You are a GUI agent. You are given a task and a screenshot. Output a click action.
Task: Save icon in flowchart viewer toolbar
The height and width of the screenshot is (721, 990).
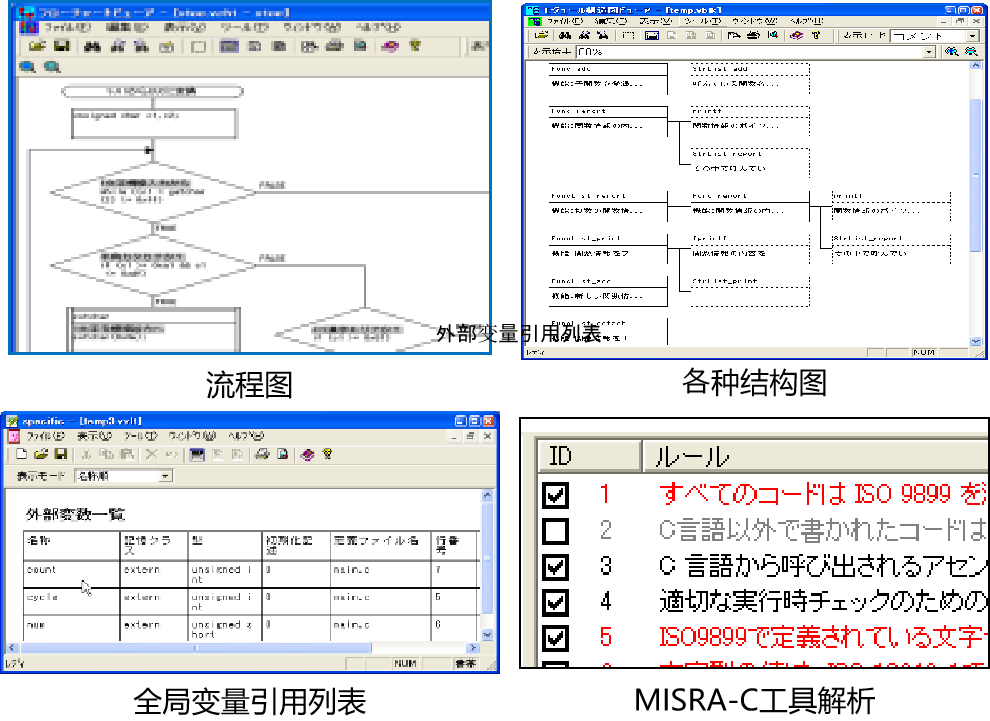tap(61, 45)
